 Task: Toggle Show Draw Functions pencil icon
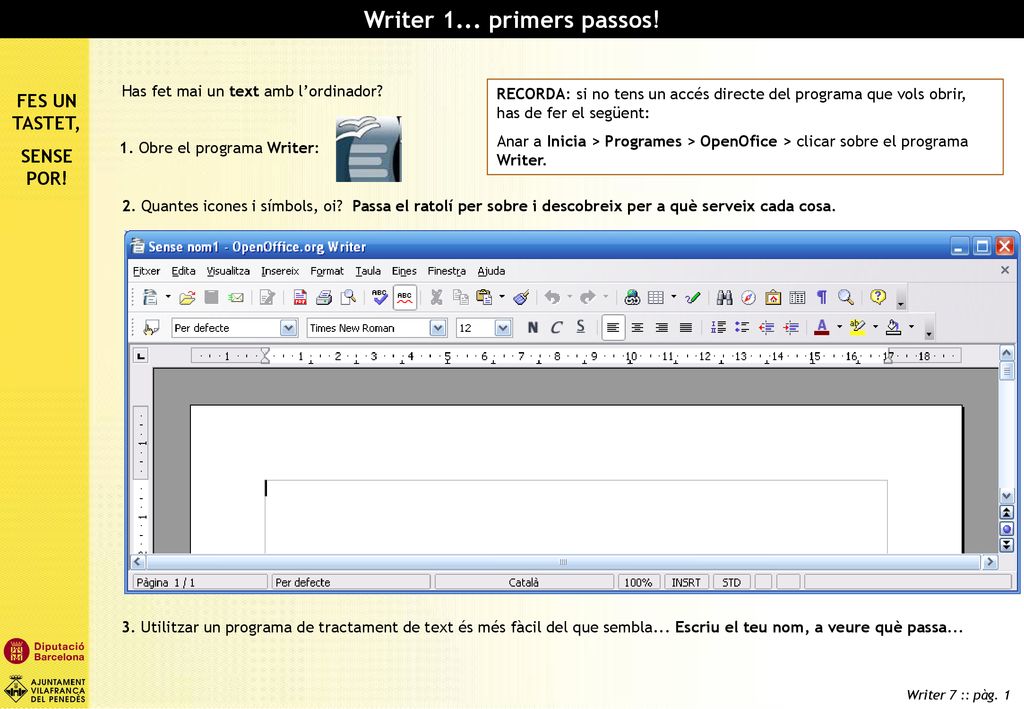(693, 298)
